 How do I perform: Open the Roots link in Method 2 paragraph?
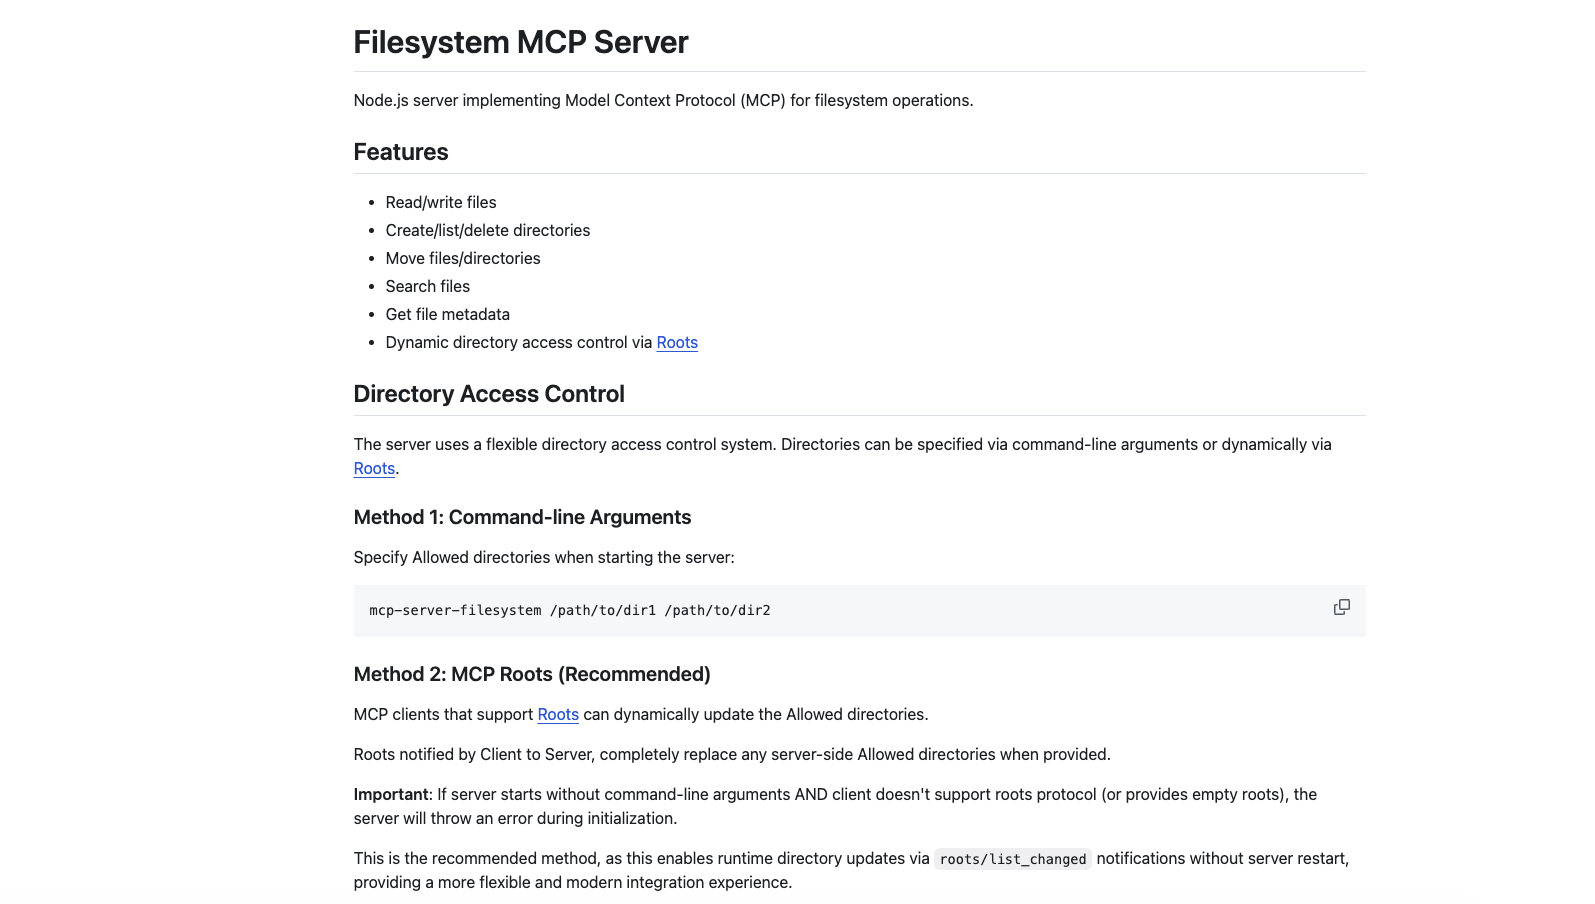[558, 714]
